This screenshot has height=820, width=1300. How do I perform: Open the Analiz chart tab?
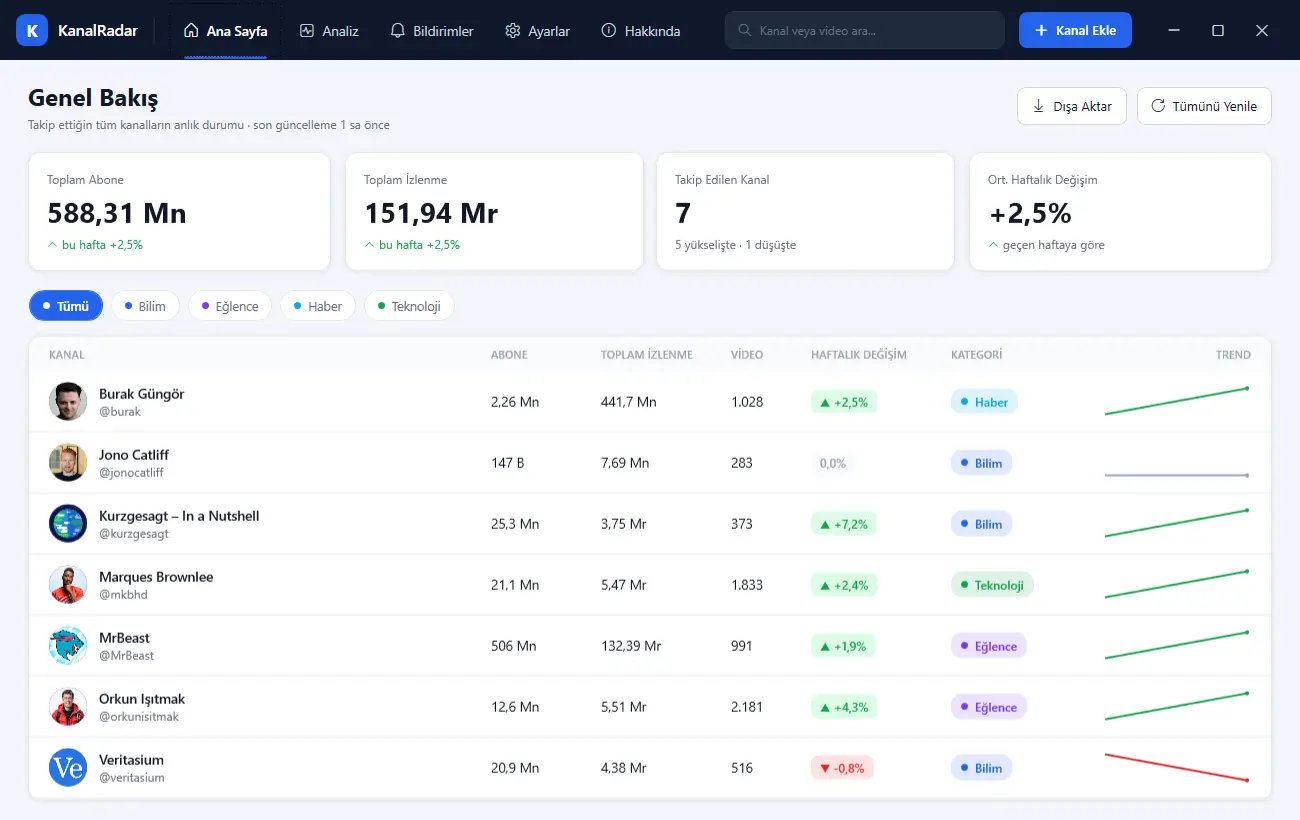(328, 31)
